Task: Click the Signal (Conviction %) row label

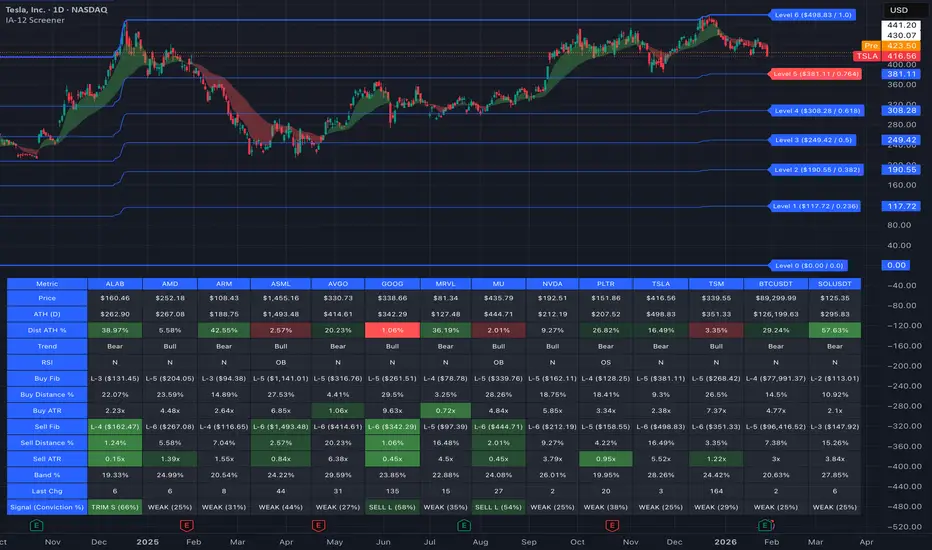Action: [47, 507]
